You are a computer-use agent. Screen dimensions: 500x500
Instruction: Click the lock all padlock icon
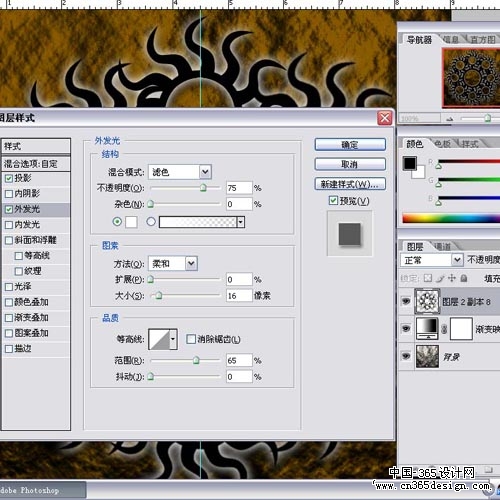pos(464,278)
